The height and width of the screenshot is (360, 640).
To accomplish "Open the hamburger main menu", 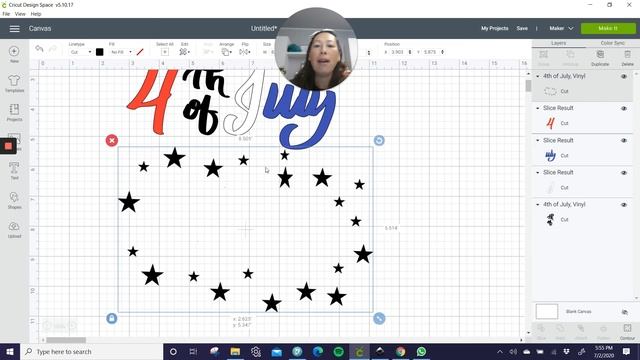I will 14,29.
